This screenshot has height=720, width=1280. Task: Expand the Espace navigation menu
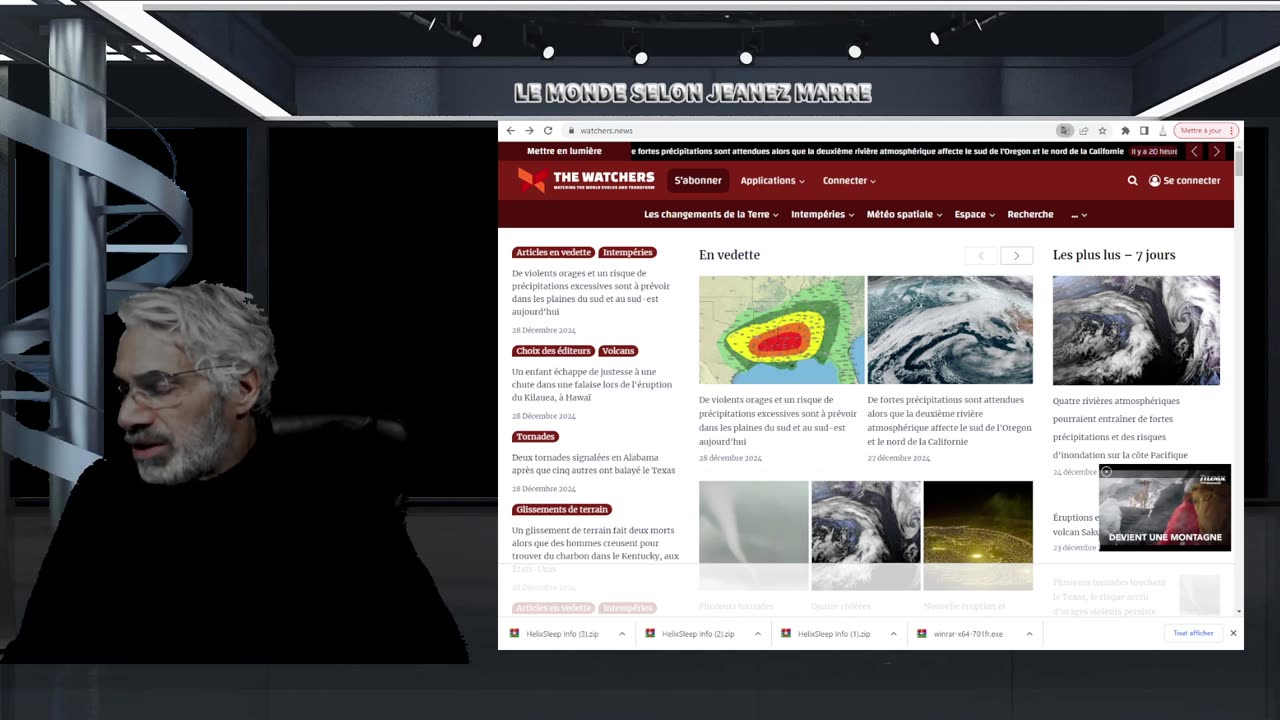click(x=974, y=214)
